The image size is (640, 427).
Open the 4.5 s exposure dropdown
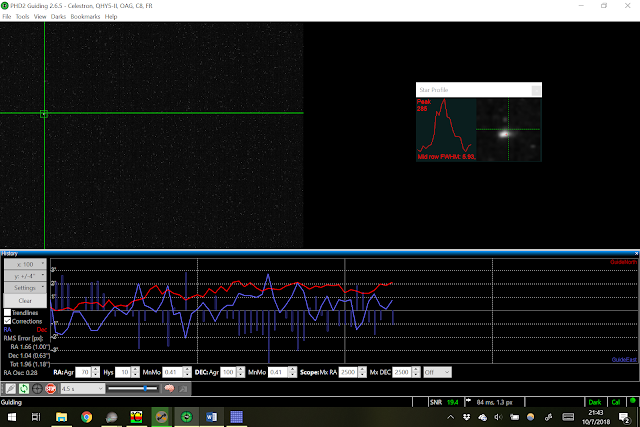[82, 389]
